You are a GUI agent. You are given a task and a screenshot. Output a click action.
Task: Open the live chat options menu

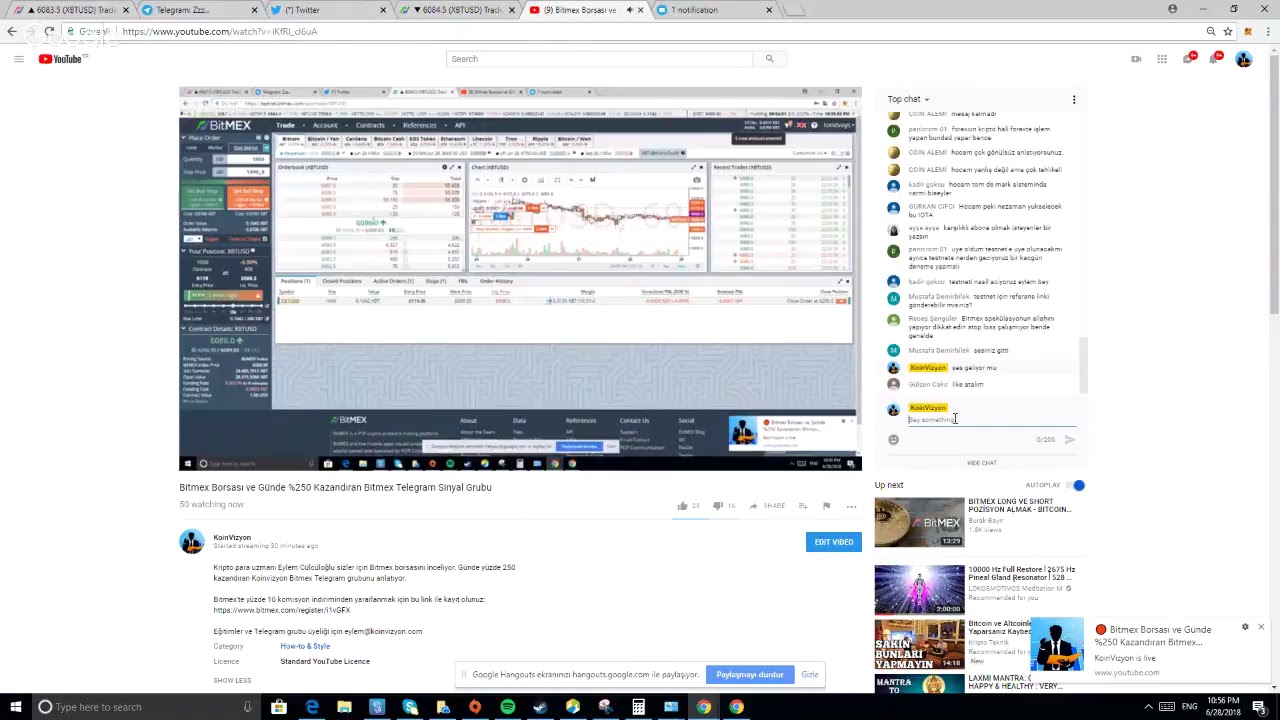[x=1074, y=99]
